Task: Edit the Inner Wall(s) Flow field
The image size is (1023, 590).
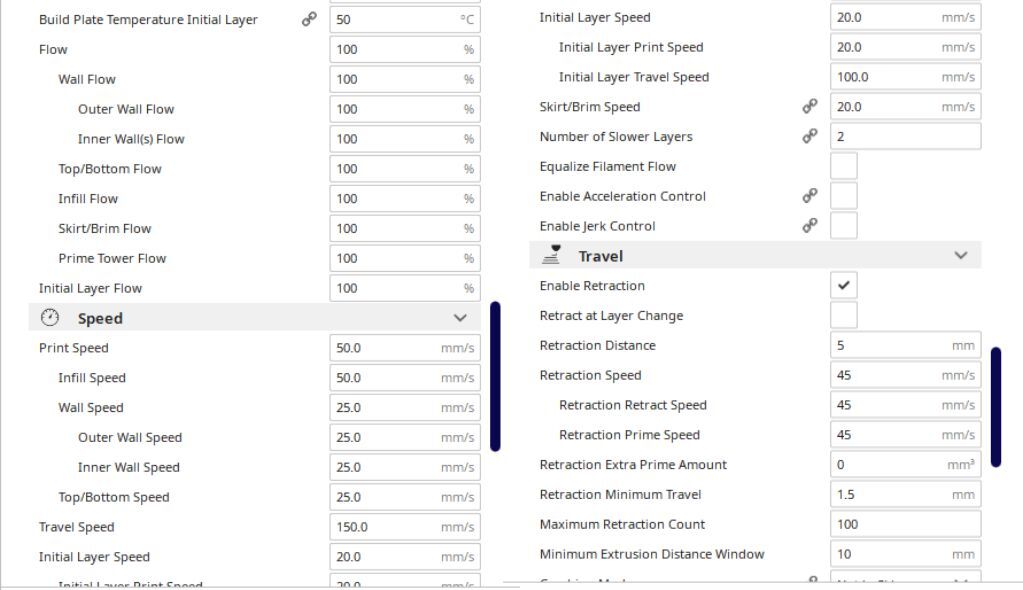Action: (405, 139)
